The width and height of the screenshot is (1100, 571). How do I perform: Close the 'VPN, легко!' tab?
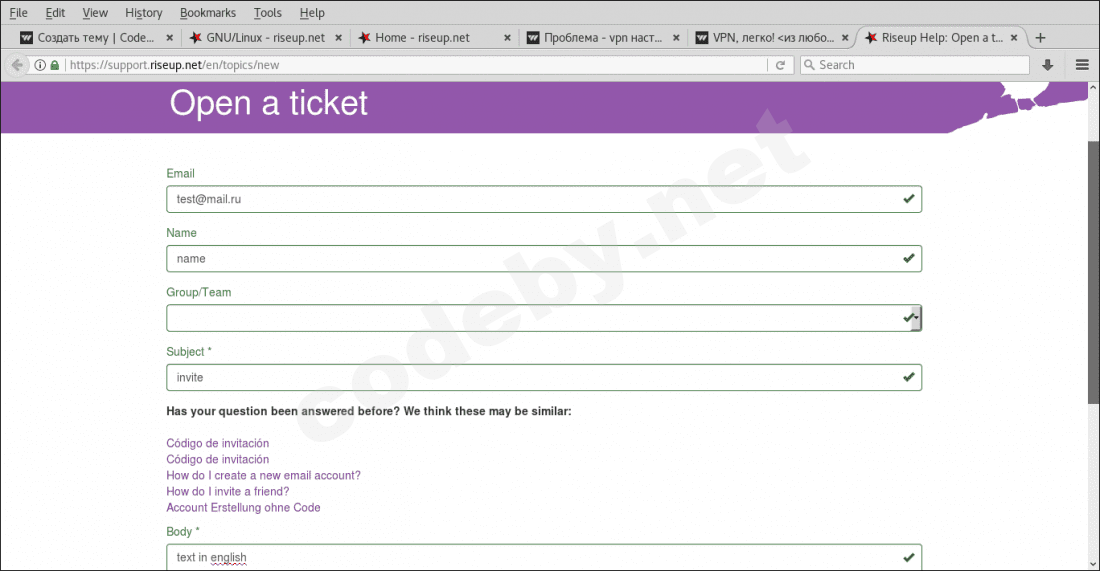coord(845,38)
